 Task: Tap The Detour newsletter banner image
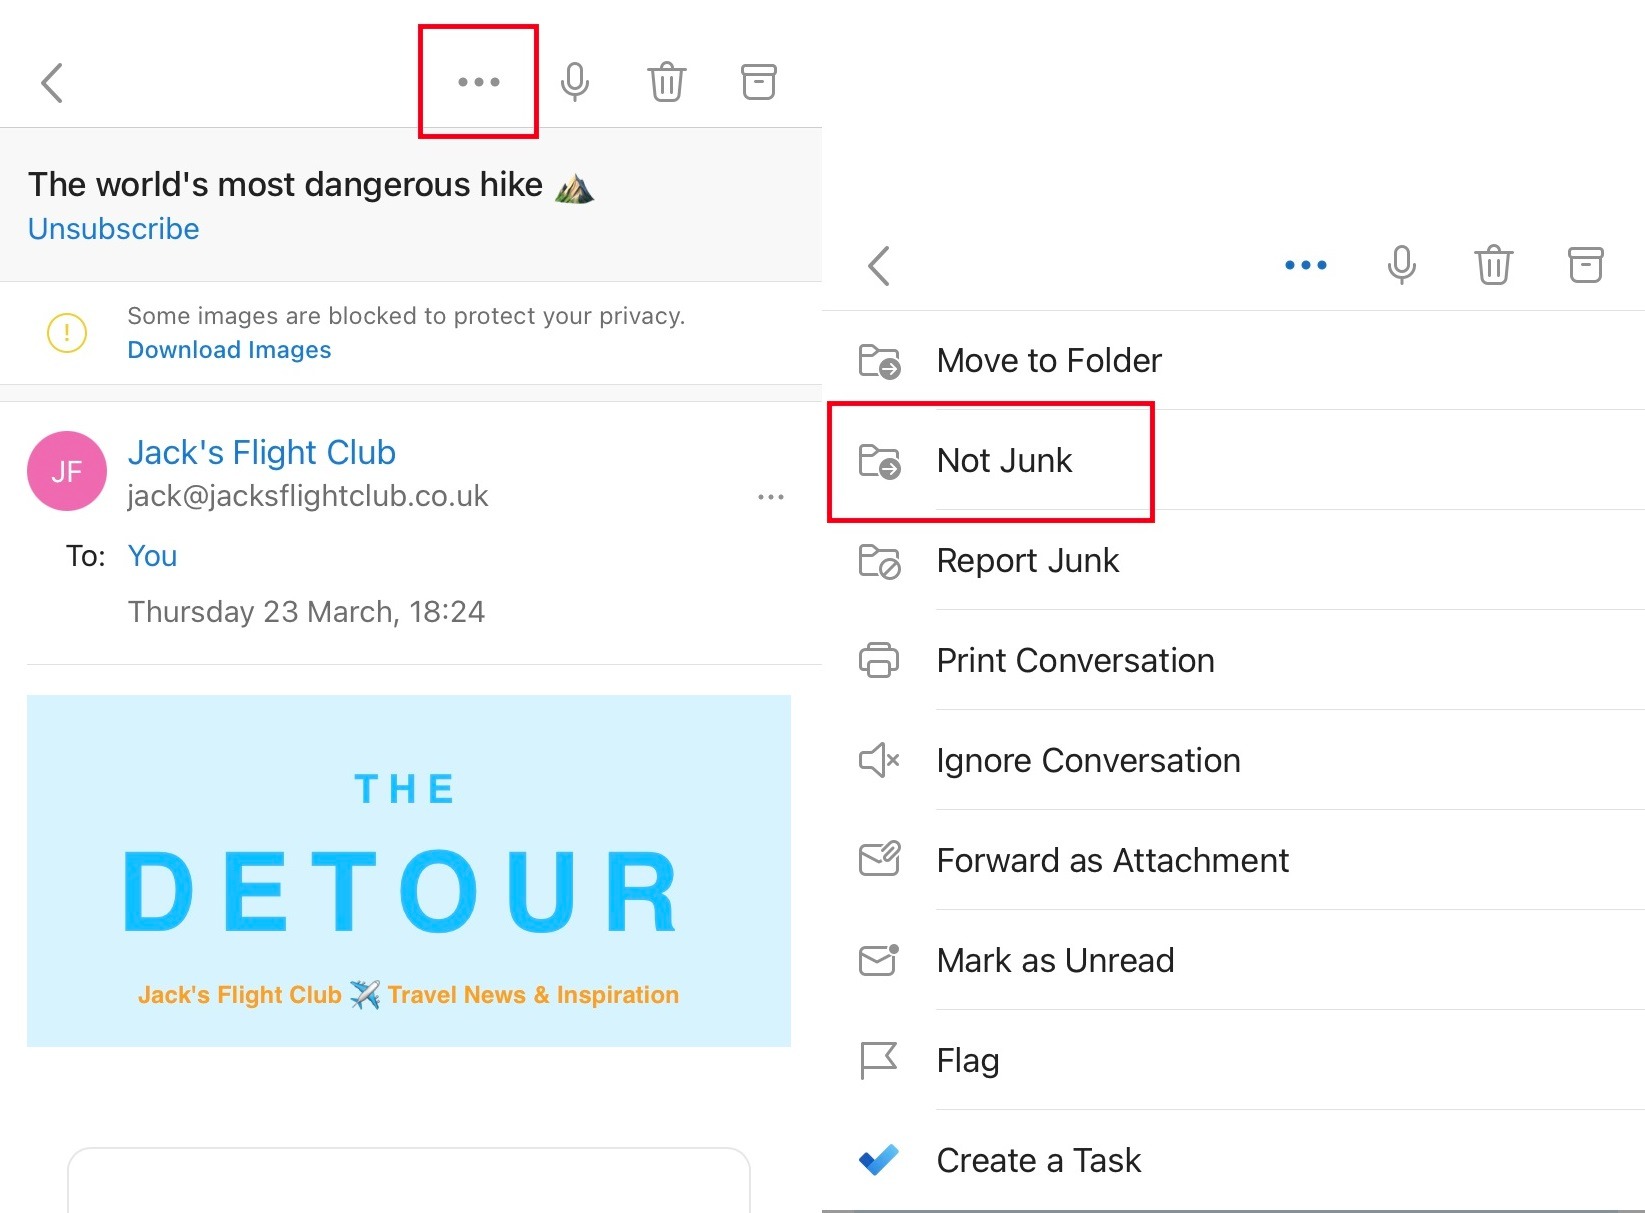pyautogui.click(x=408, y=870)
